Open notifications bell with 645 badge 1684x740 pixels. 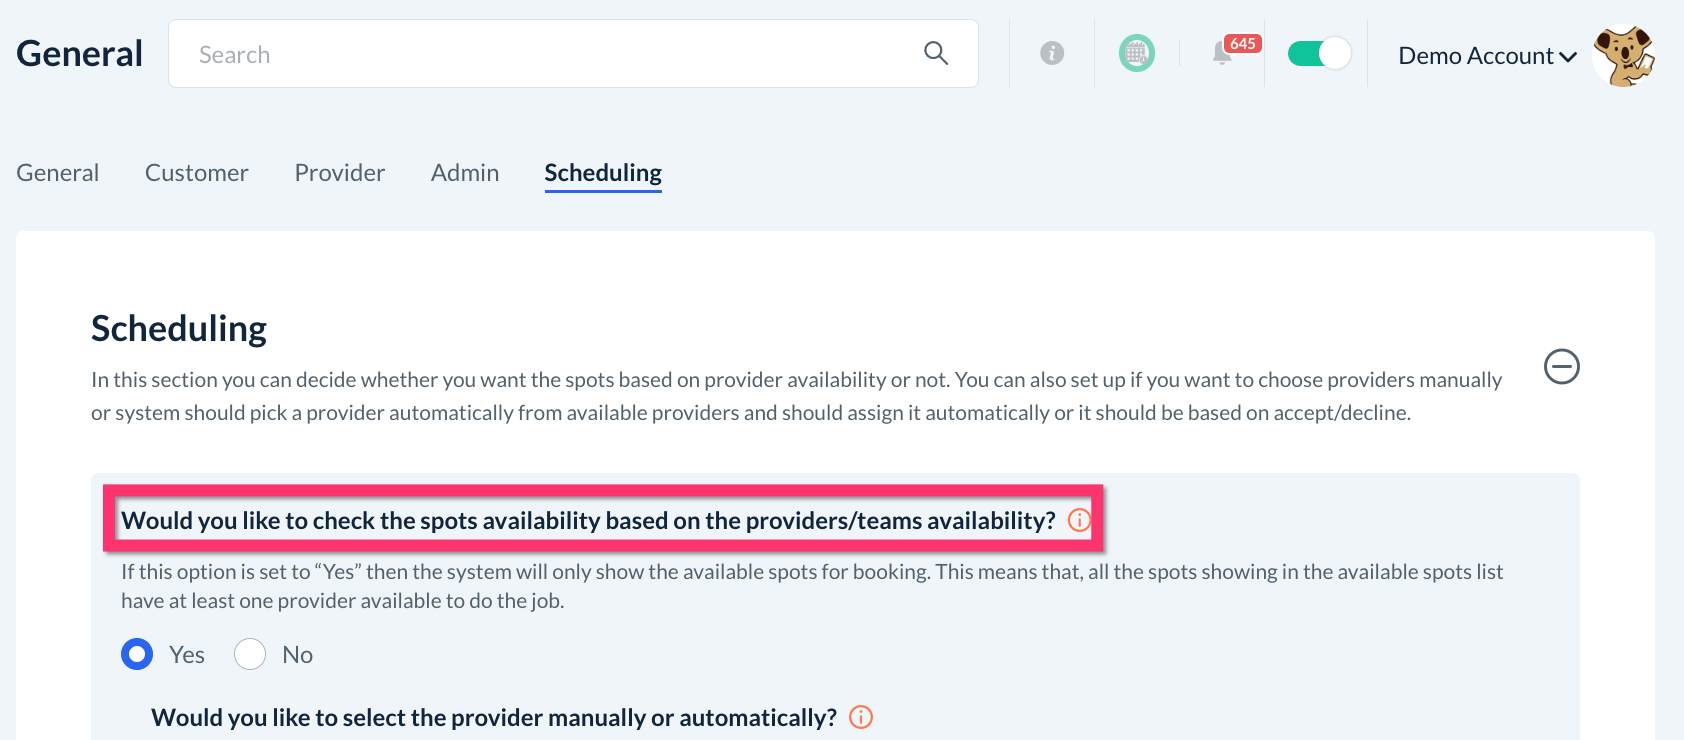click(1222, 54)
